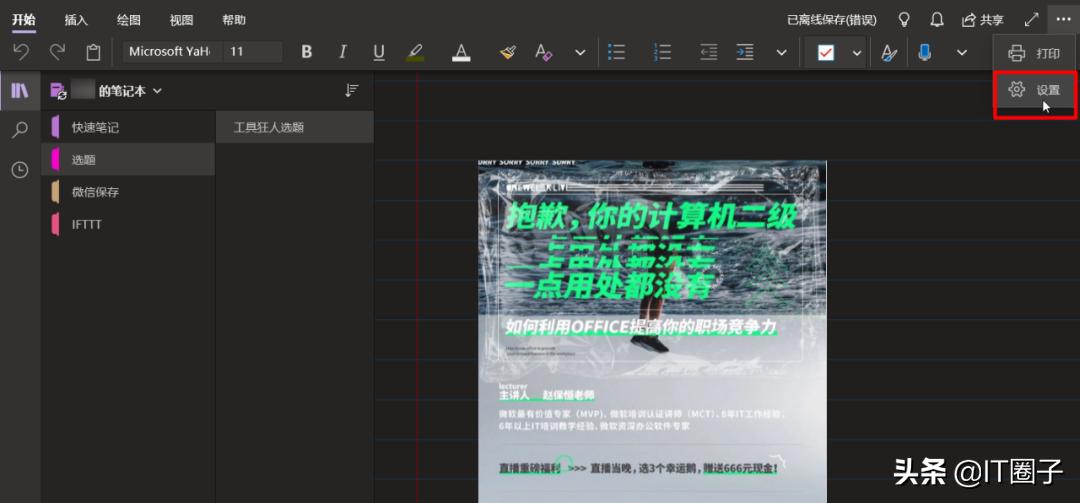Viewport: 1080px width, 503px height.
Task: Clear text formatting
Action: [x=543, y=52]
